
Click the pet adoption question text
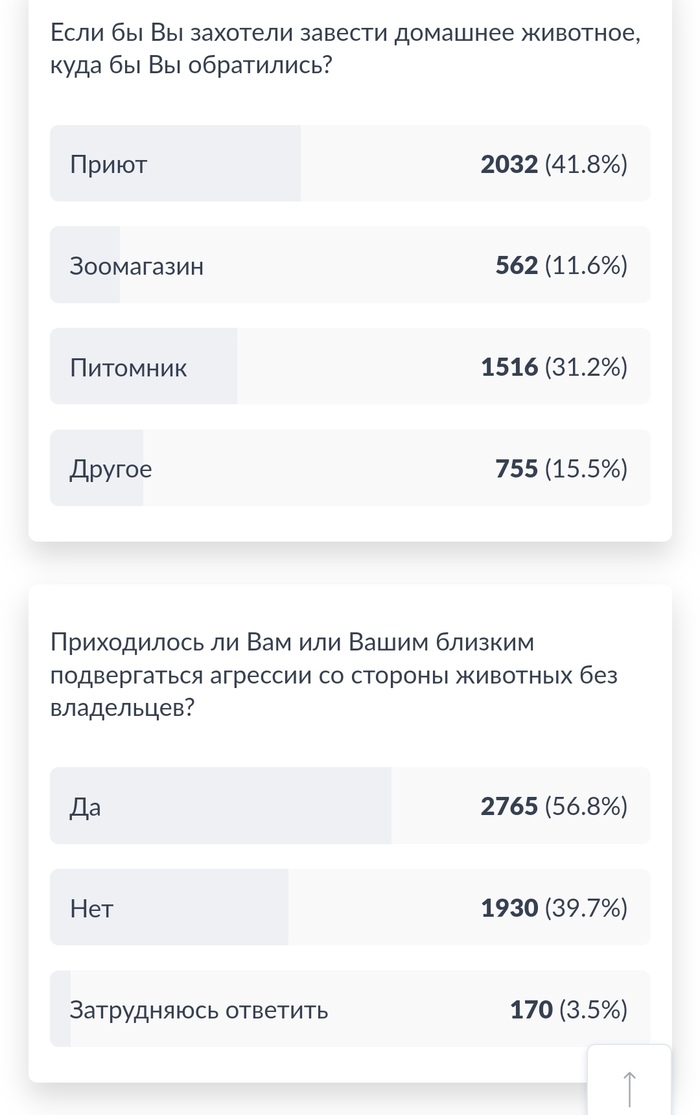[345, 50]
